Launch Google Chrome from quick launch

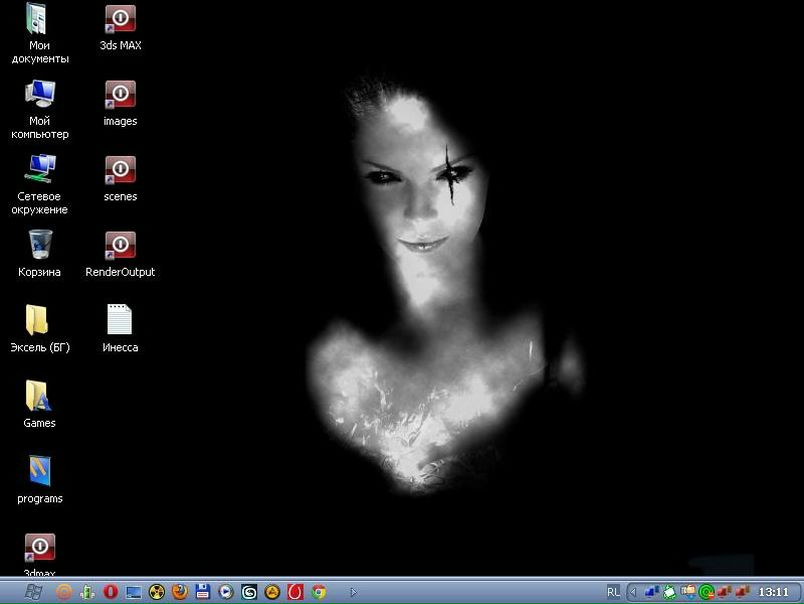(x=319, y=592)
